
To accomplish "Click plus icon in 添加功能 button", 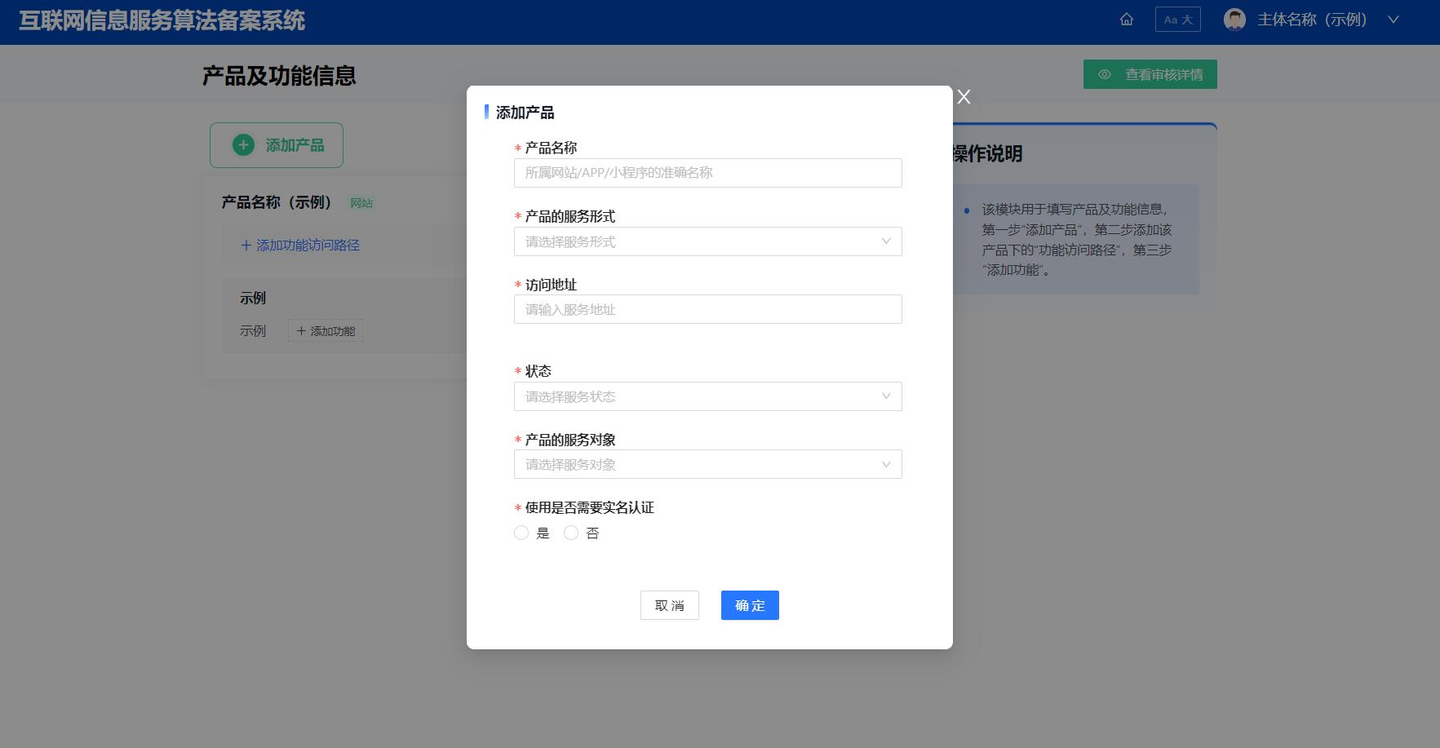I will click(x=301, y=331).
